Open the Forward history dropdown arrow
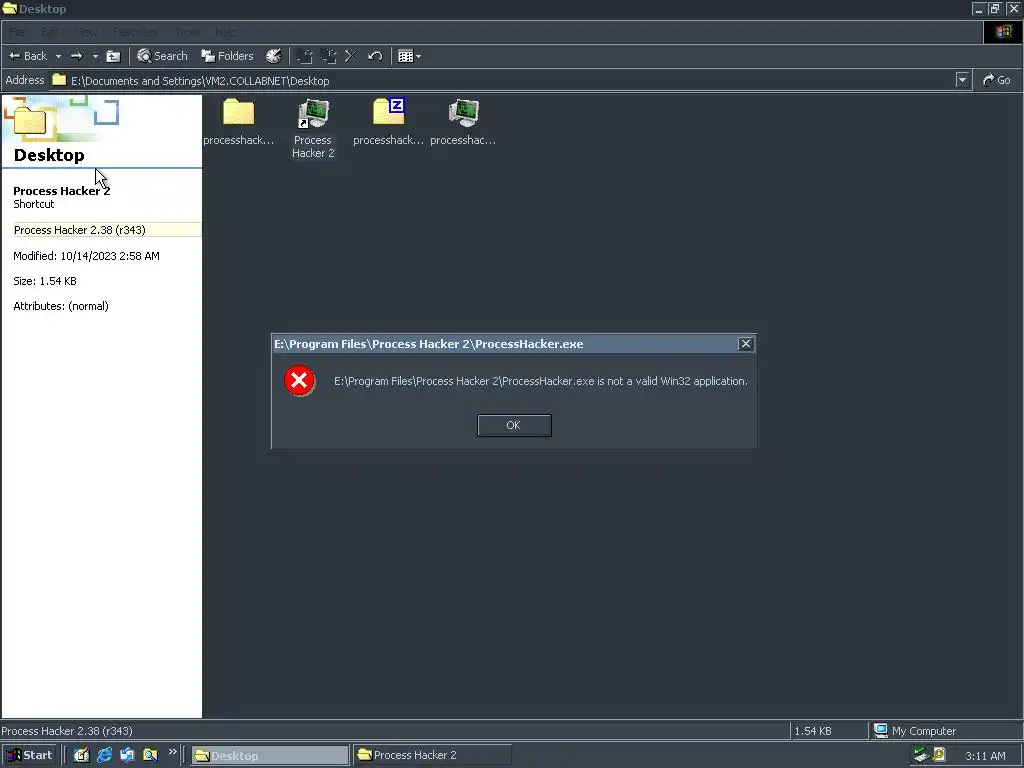This screenshot has height=768, width=1024. click(95, 56)
